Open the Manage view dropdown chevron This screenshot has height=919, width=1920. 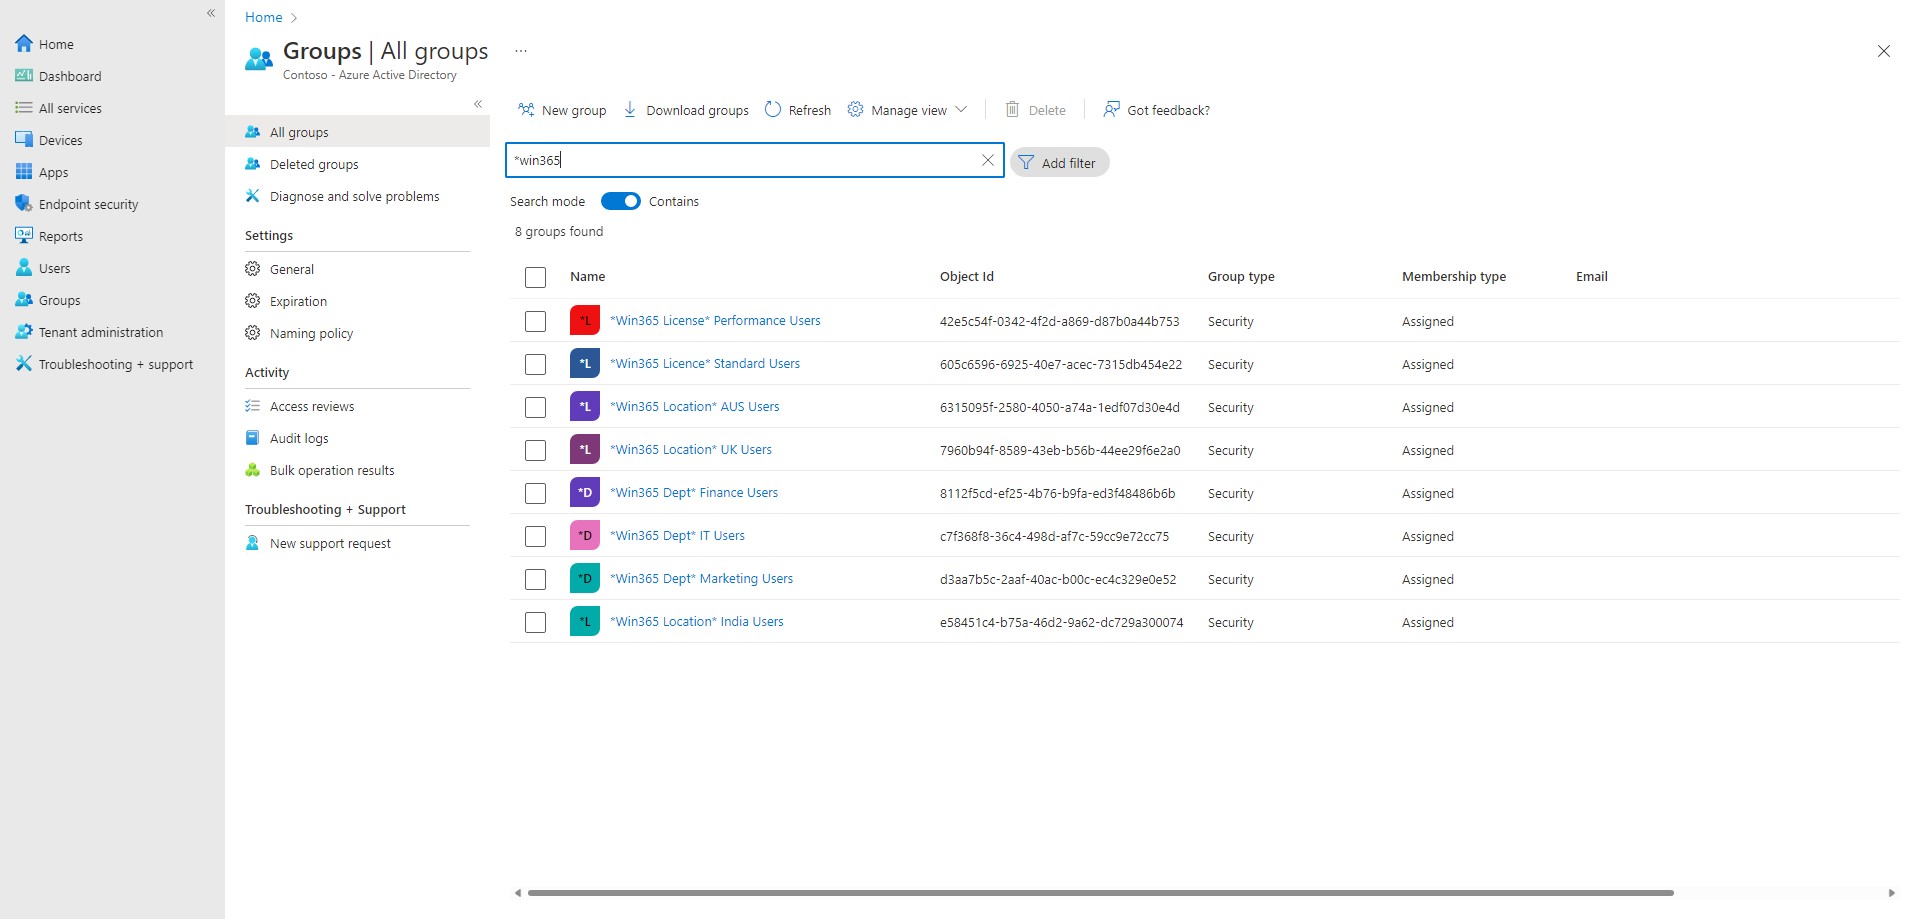tap(960, 110)
